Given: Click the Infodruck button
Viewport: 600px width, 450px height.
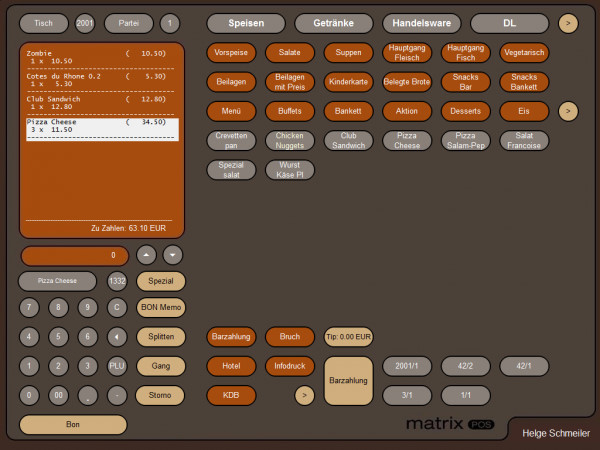Looking at the screenshot, I should tap(290, 366).
